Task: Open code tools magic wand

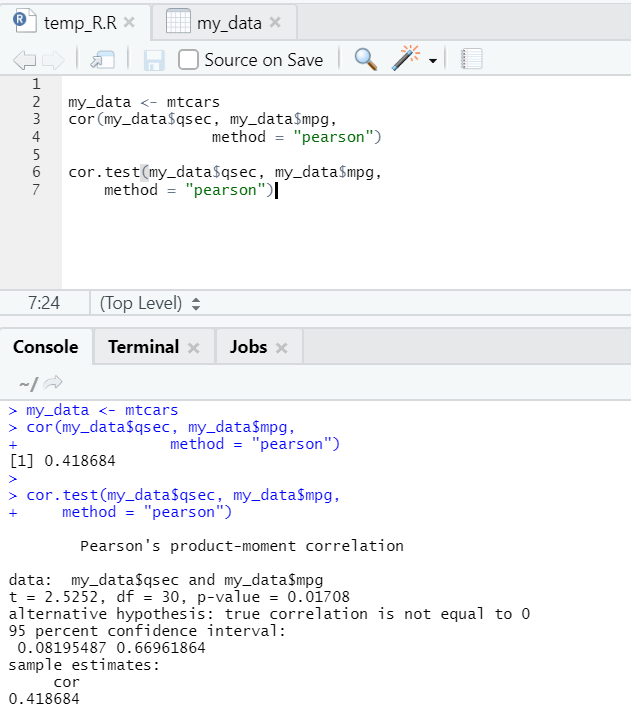Action: coord(406,58)
